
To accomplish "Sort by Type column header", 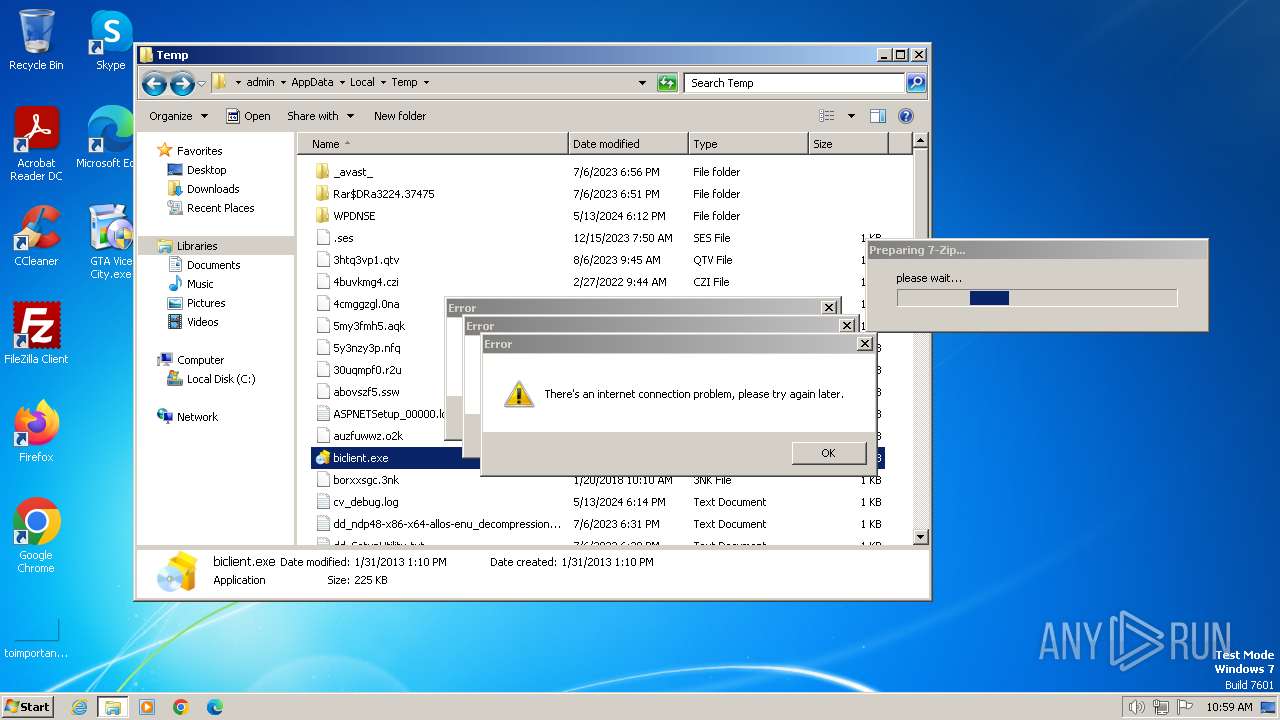I will click(748, 144).
